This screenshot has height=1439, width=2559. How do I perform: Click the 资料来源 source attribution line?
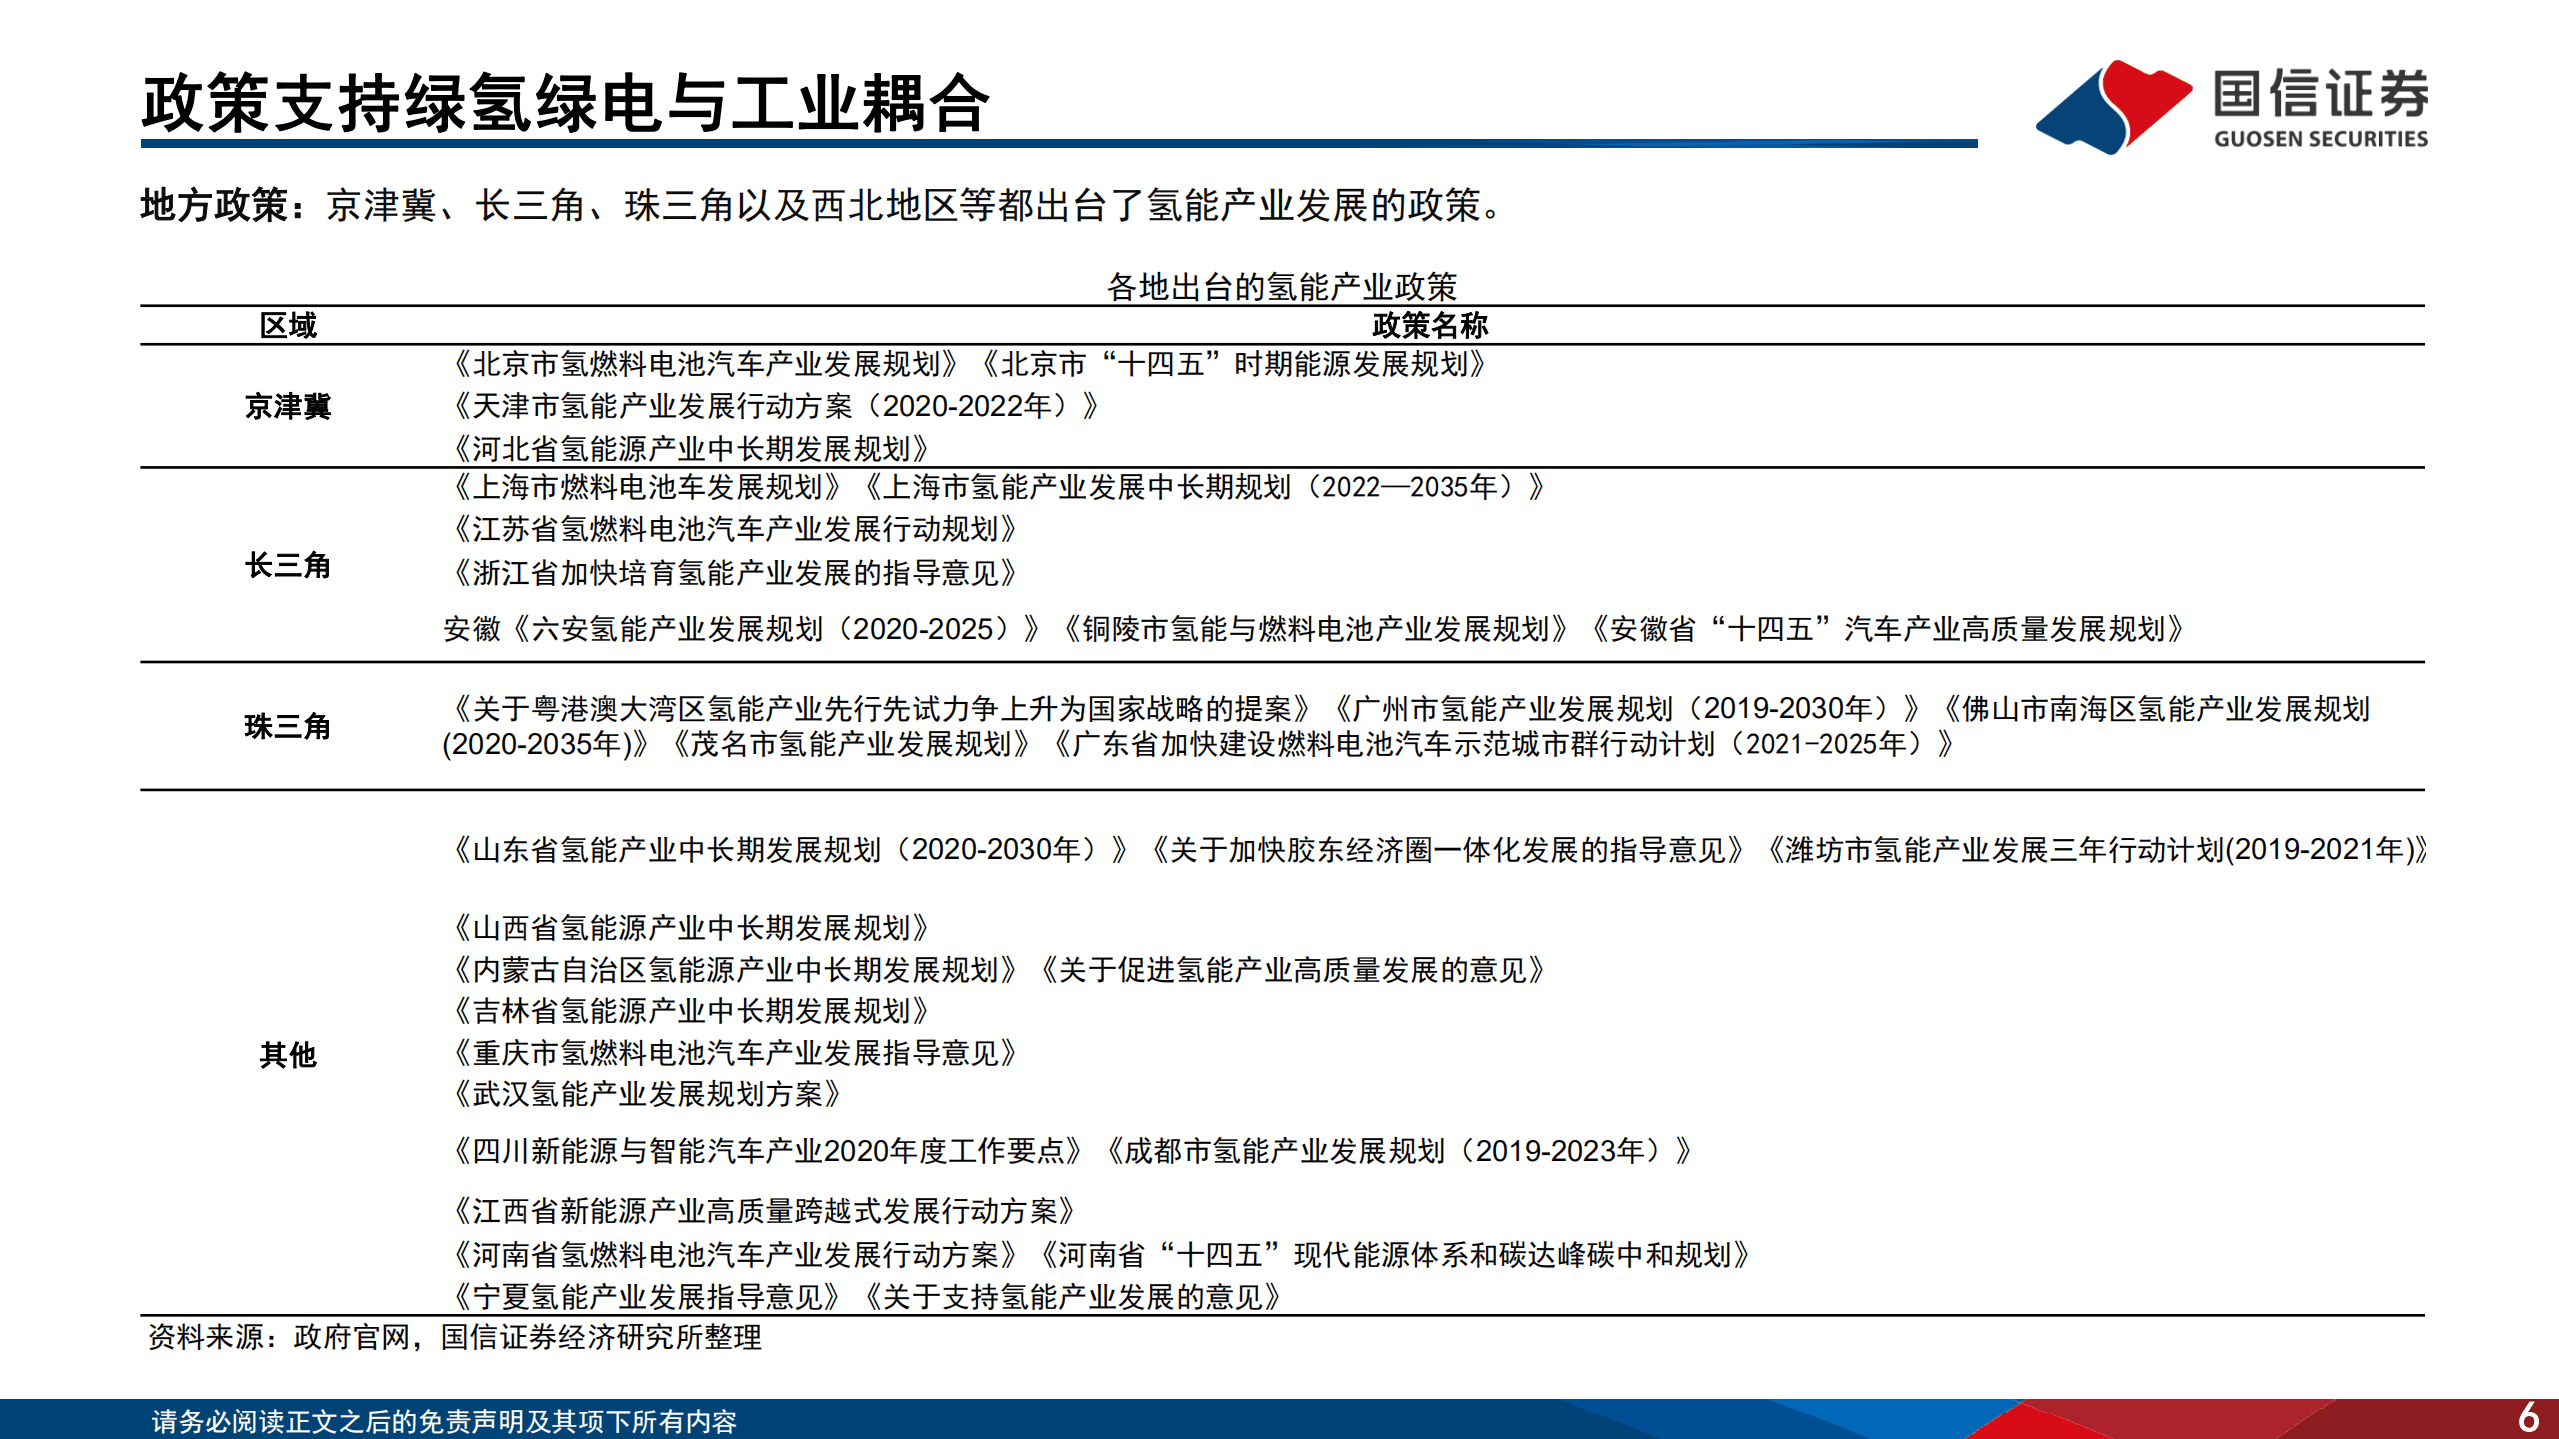pos(453,1337)
